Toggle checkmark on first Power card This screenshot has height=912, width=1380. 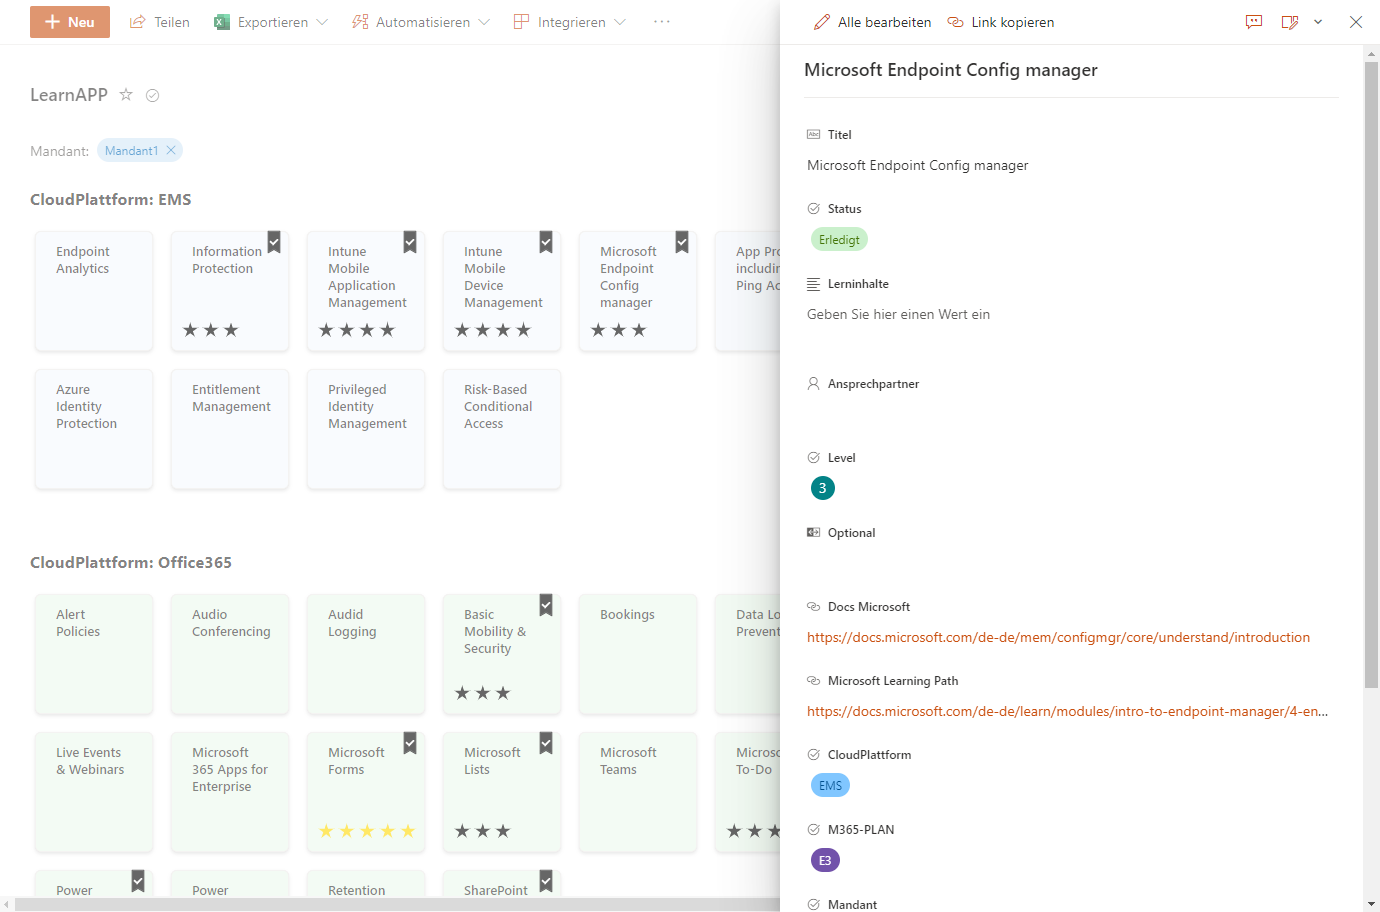pyautogui.click(x=138, y=881)
